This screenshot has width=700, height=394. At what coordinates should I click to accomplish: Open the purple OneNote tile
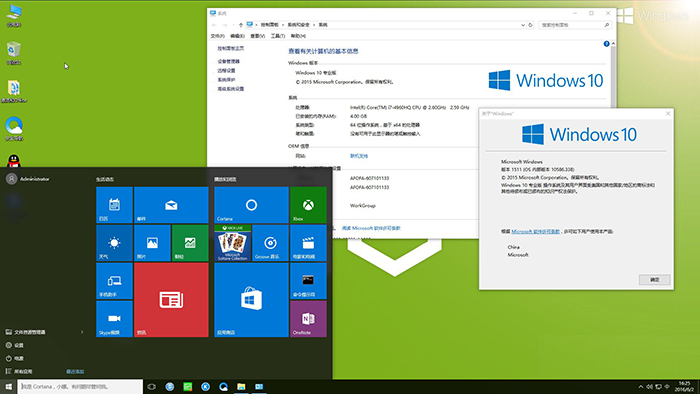click(x=308, y=319)
